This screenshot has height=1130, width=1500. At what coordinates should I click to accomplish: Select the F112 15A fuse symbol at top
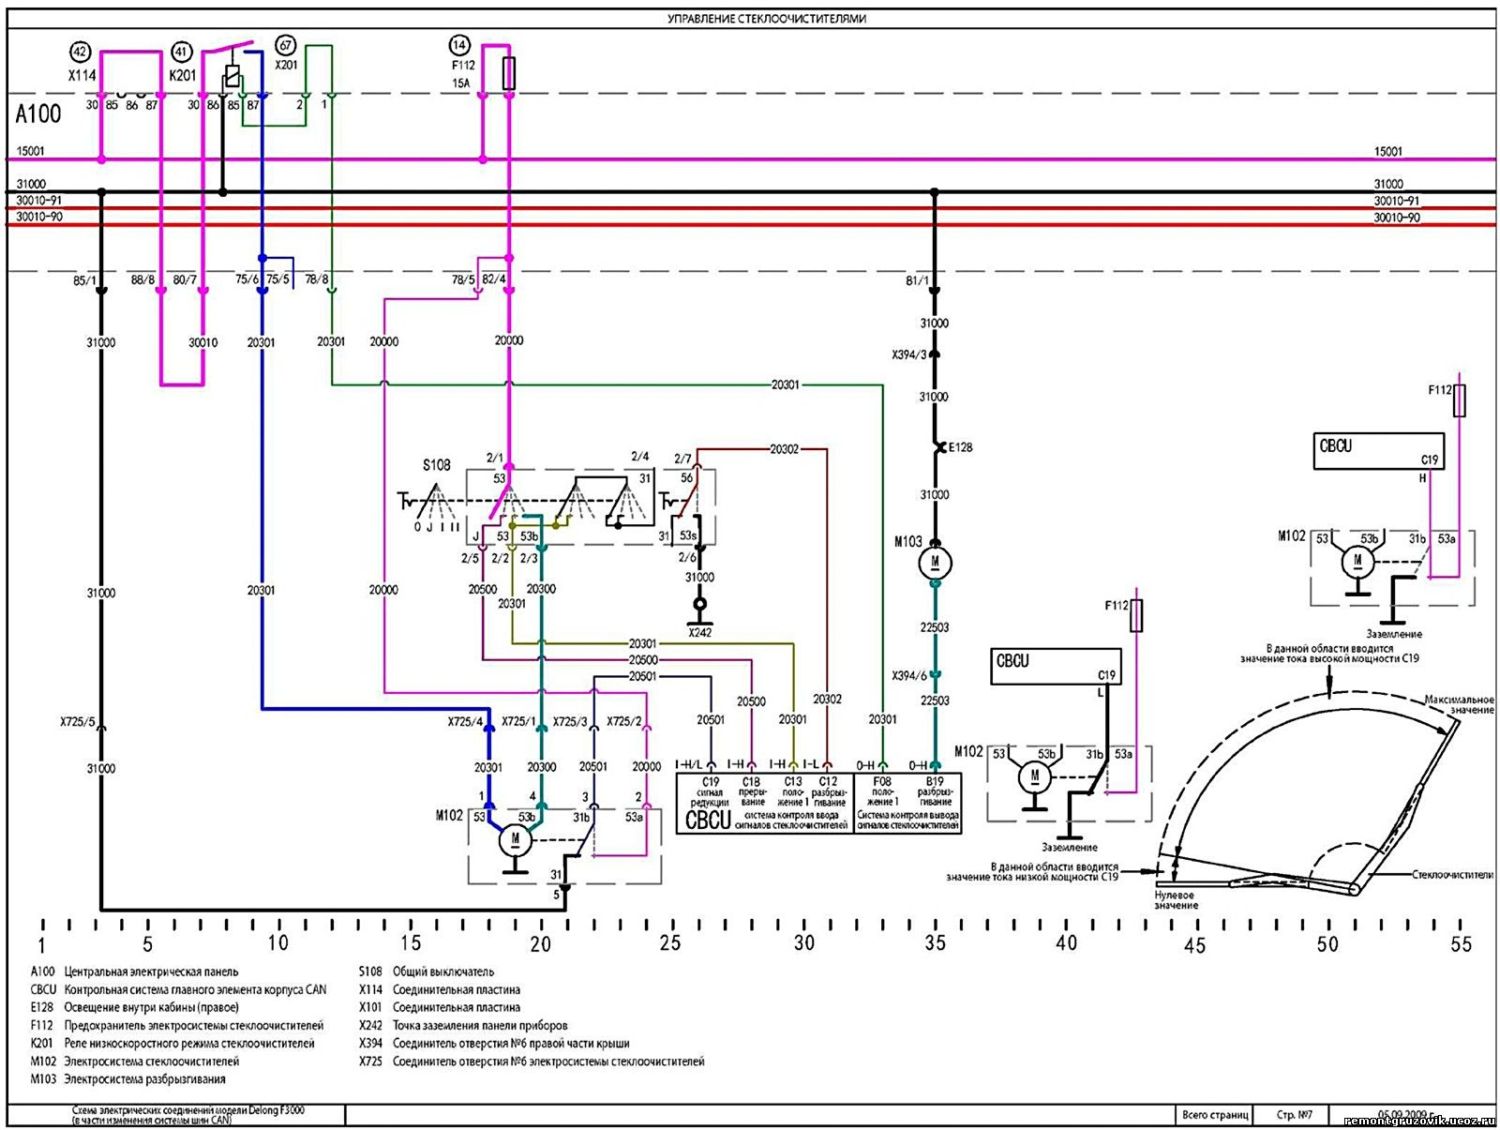tap(509, 73)
